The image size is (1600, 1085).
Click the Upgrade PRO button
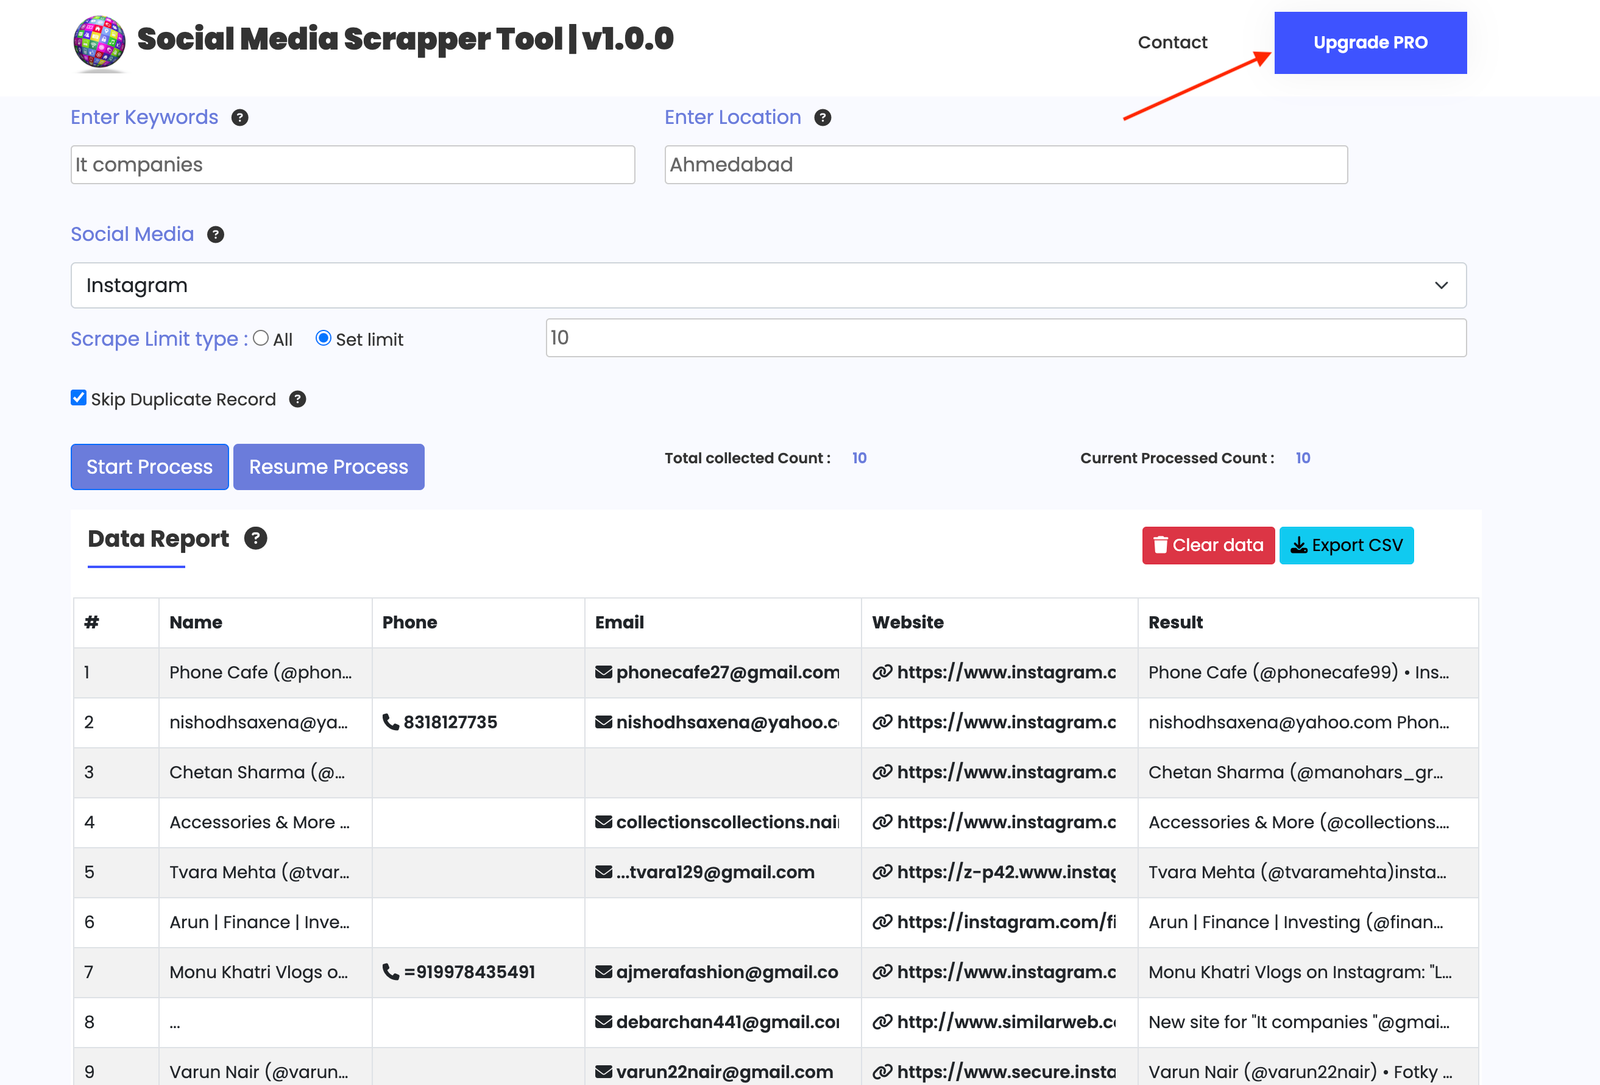point(1370,43)
